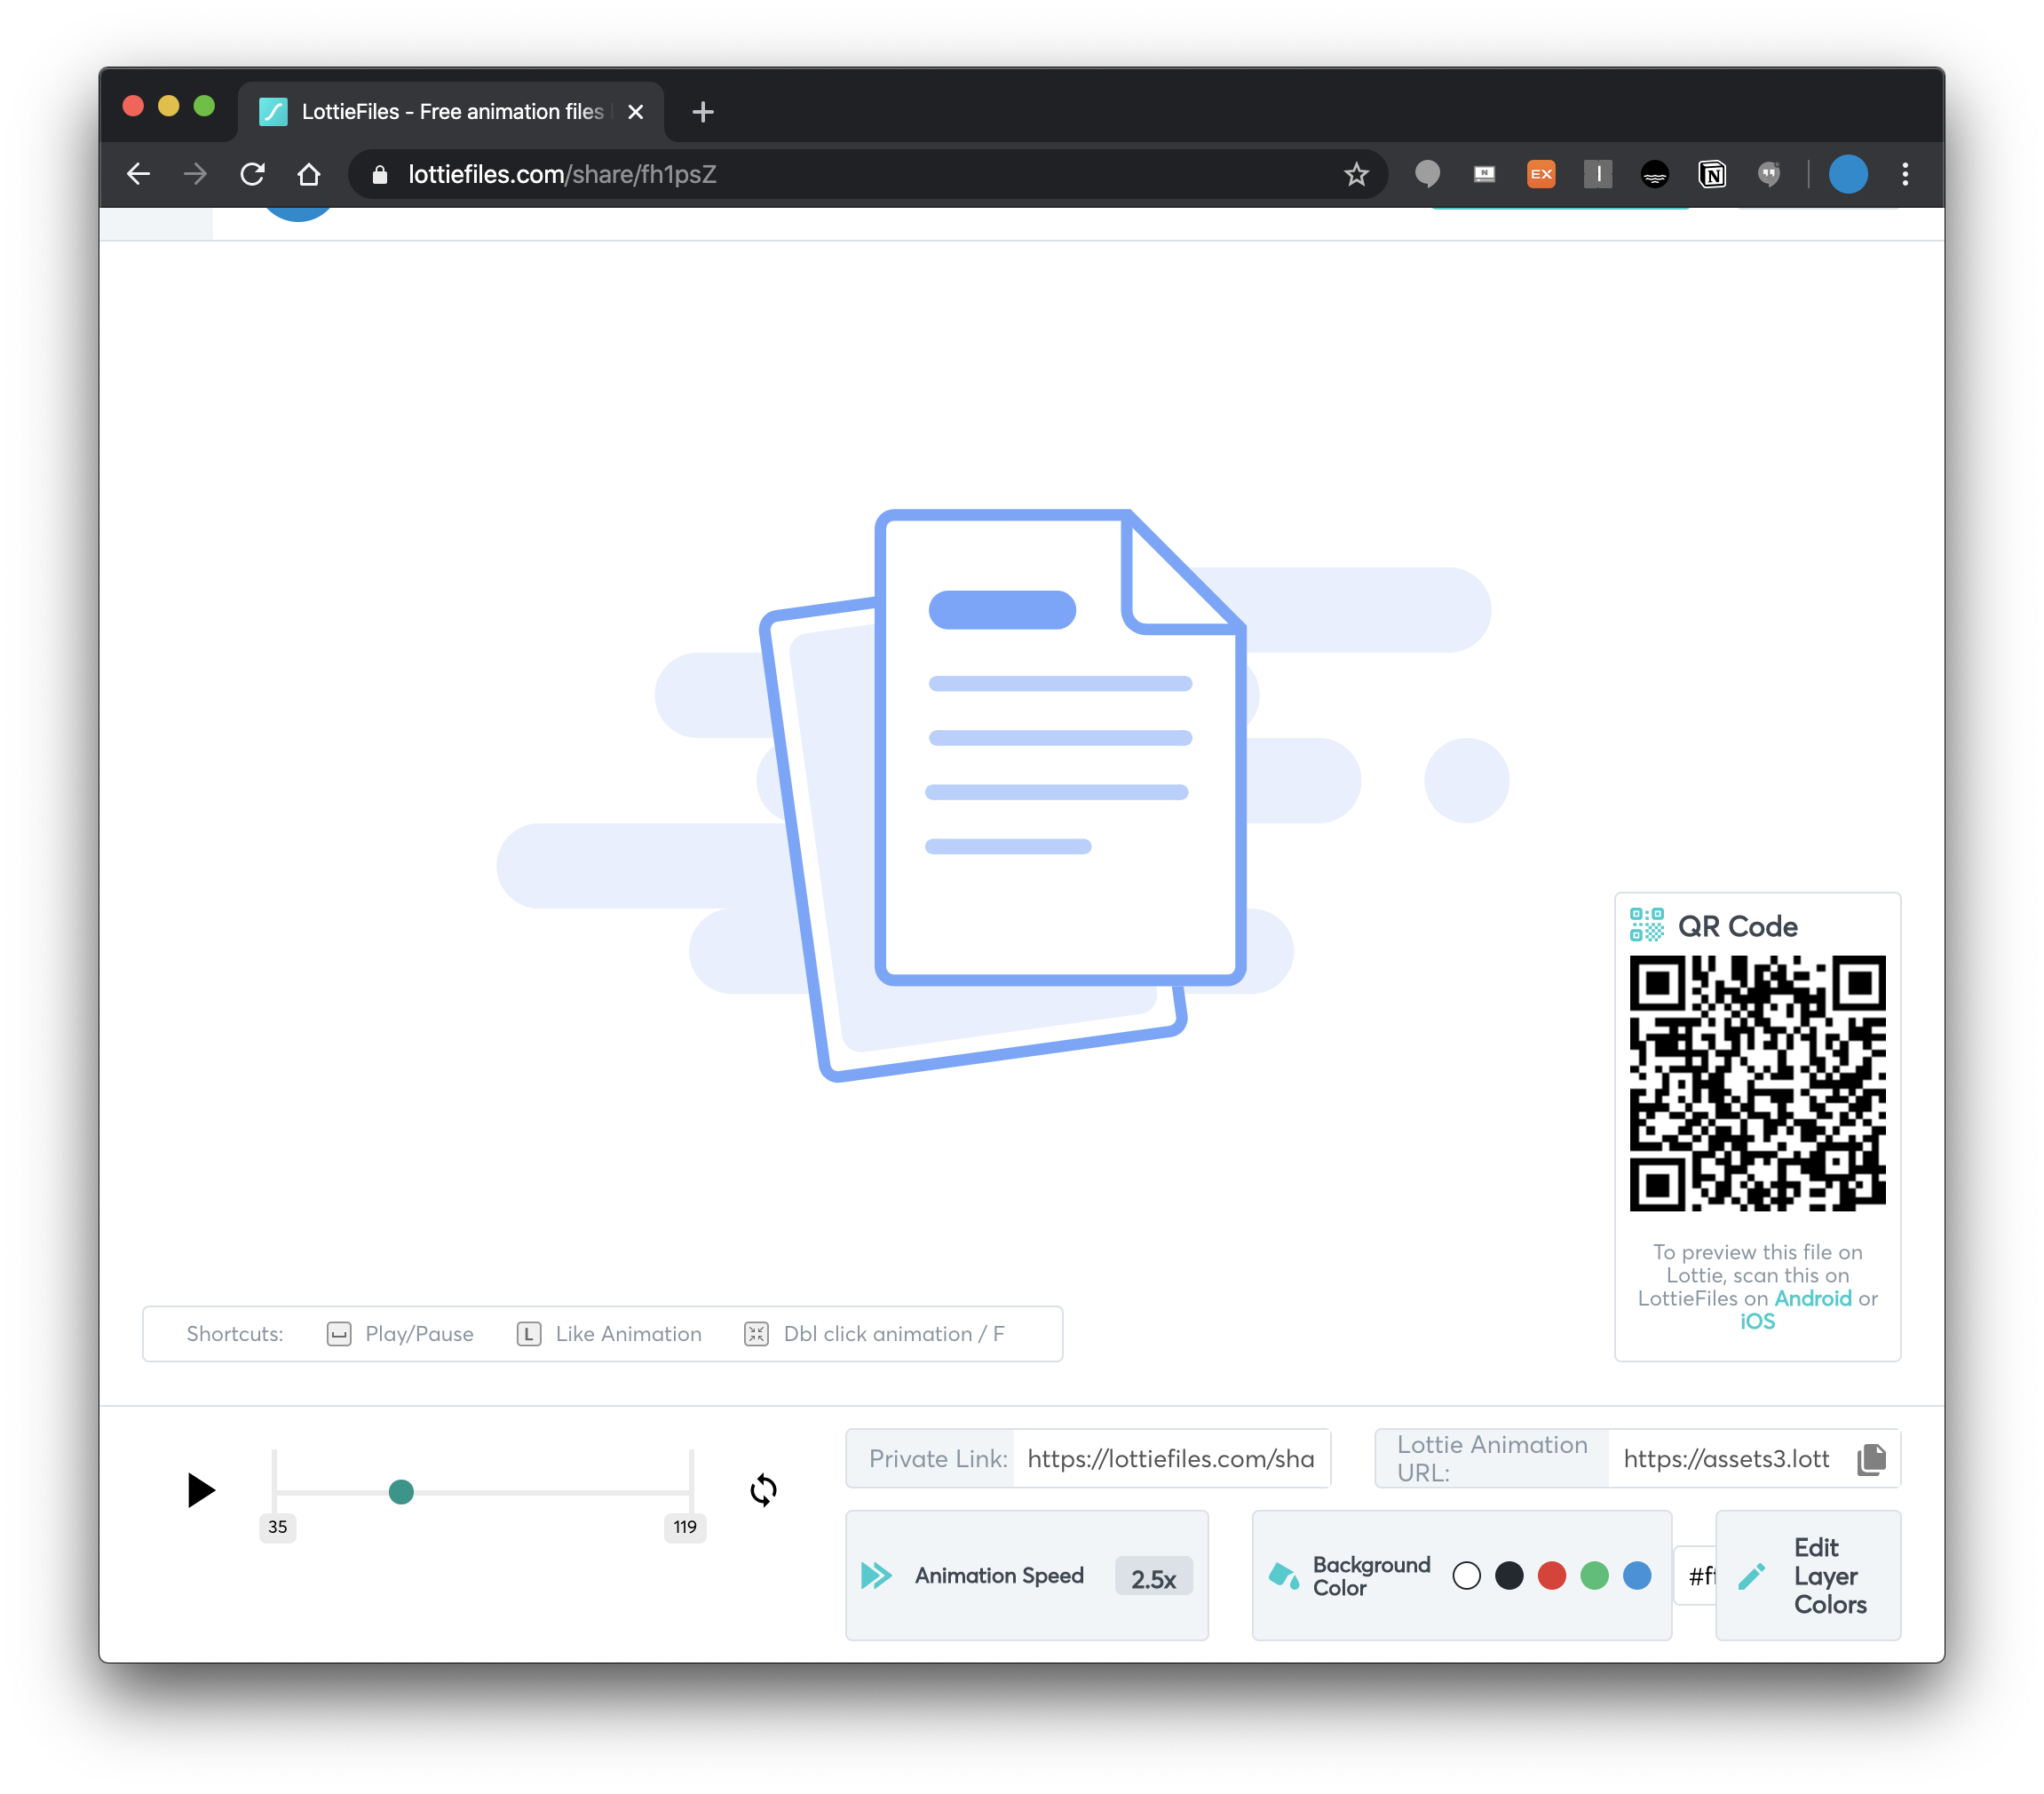Screen dimensions: 2044x1794
Task: Go forward in browser history
Action: (x=196, y=174)
